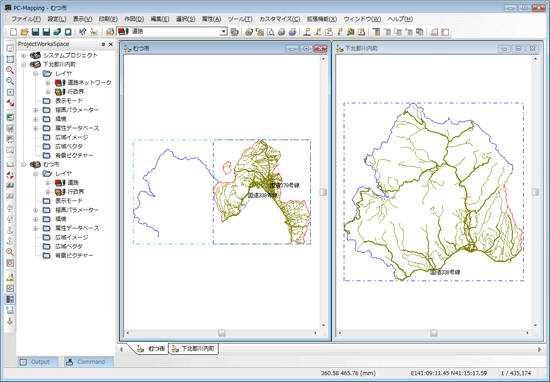Close the ProjectWorksSpace panel
Screen dimensions: 550x382
click(x=111, y=44)
